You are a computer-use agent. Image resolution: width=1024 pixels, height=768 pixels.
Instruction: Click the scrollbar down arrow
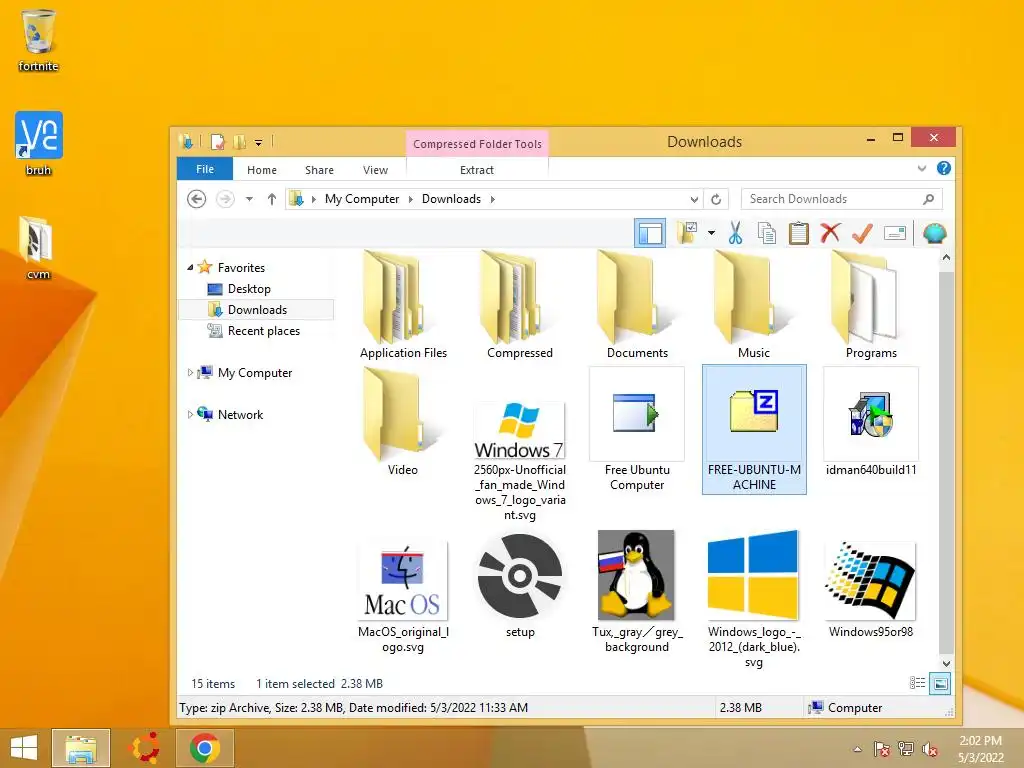click(946, 664)
